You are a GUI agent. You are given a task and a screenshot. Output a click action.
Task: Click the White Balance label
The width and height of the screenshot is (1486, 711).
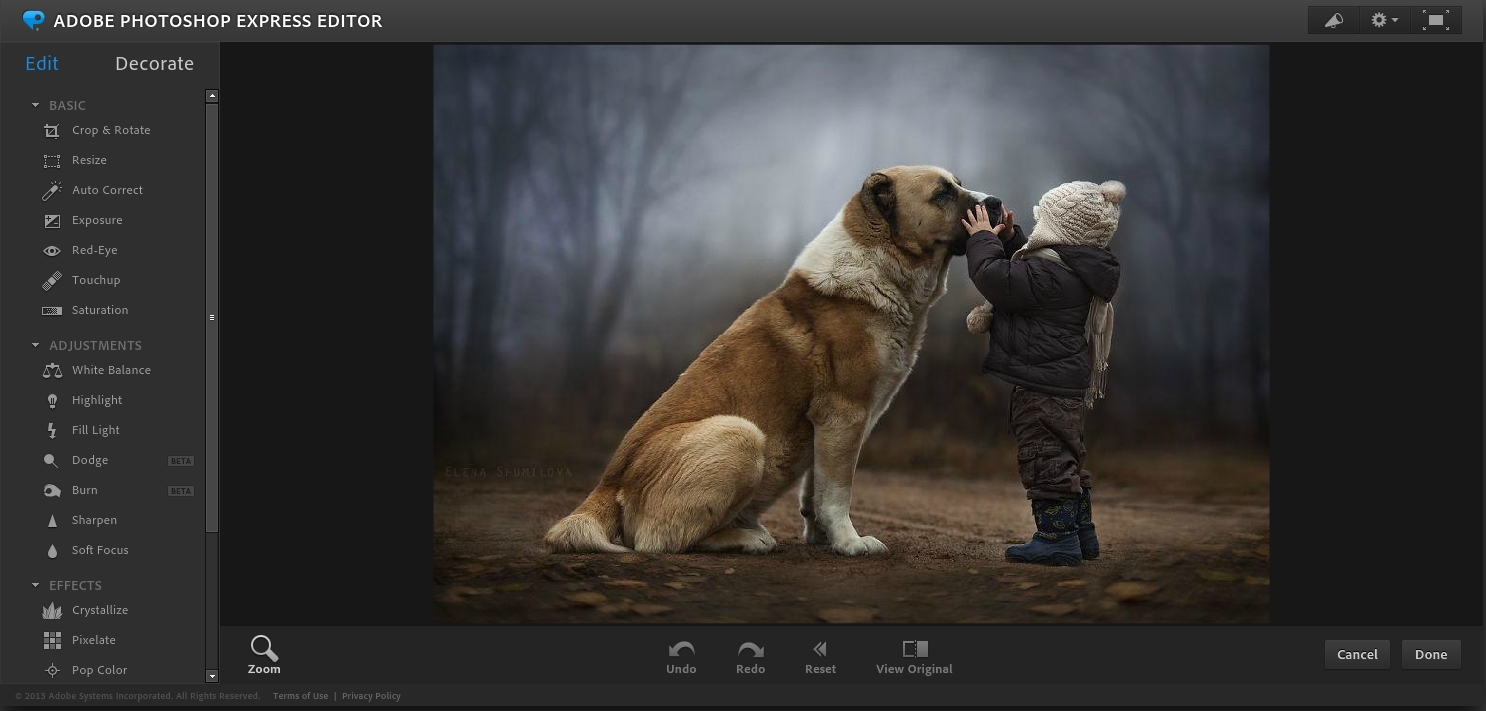click(x=111, y=370)
